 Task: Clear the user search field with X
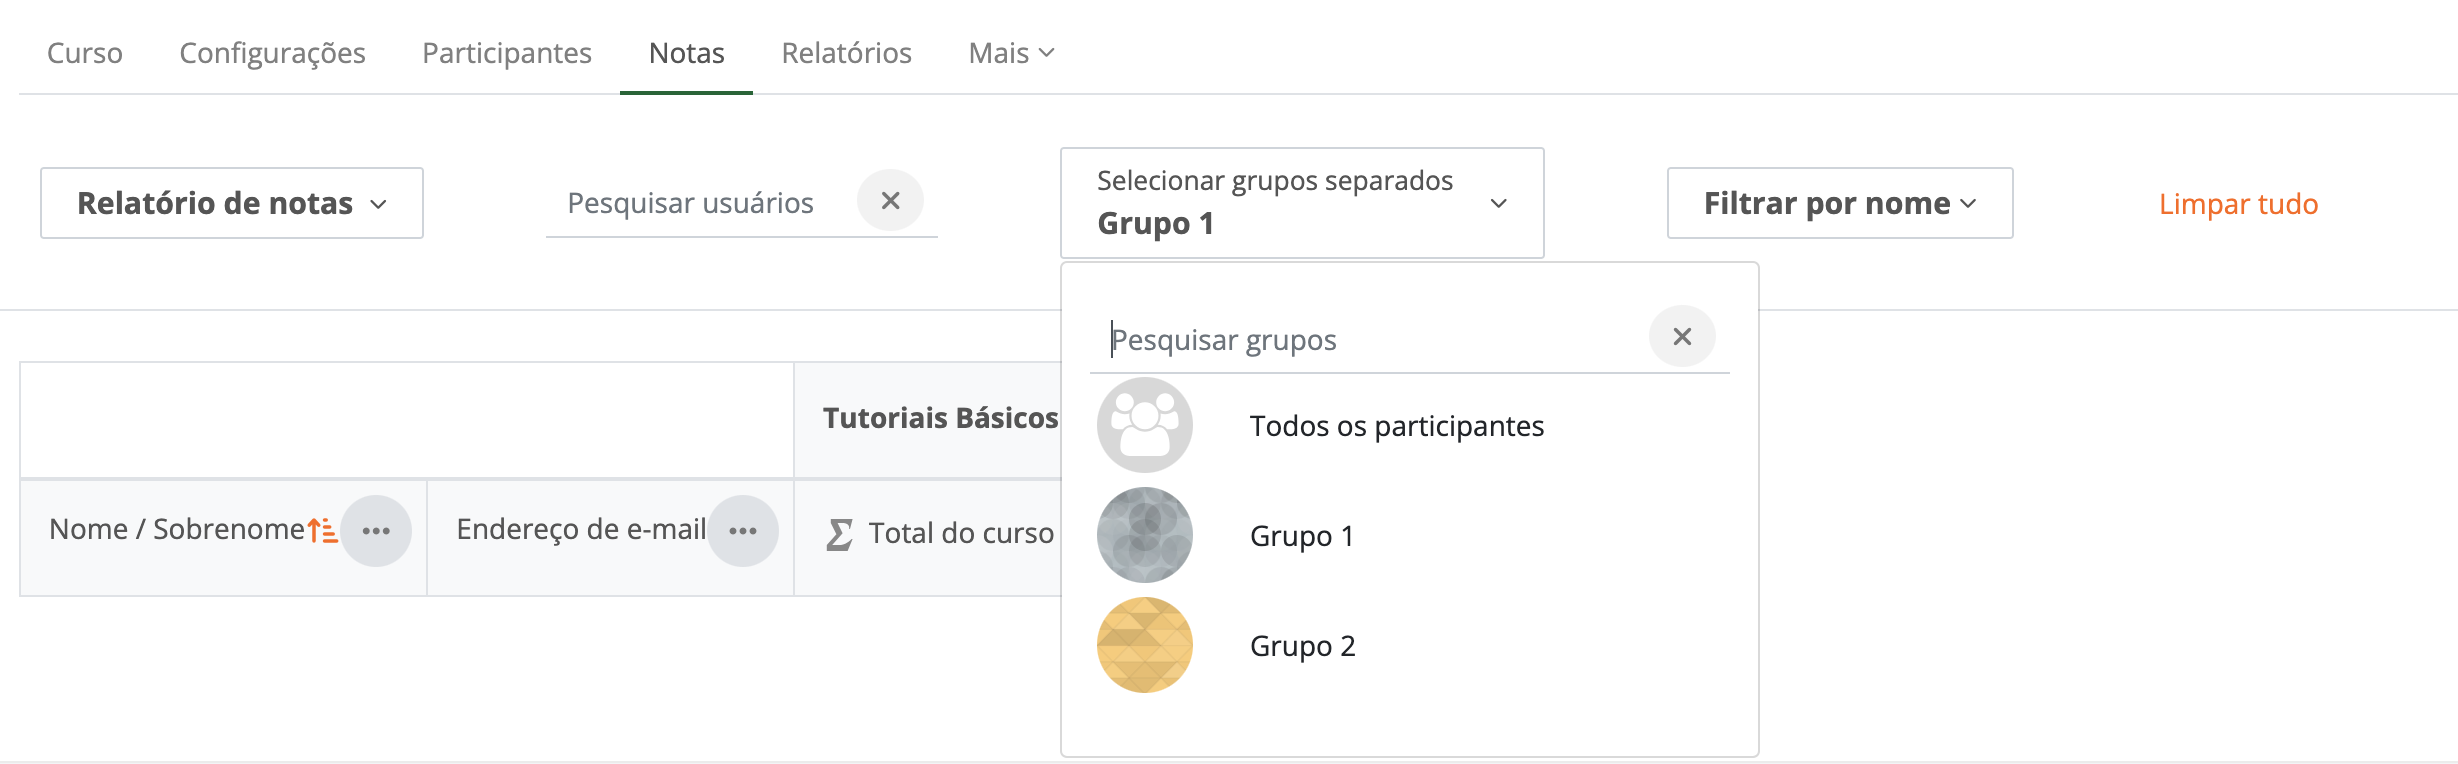coord(890,201)
